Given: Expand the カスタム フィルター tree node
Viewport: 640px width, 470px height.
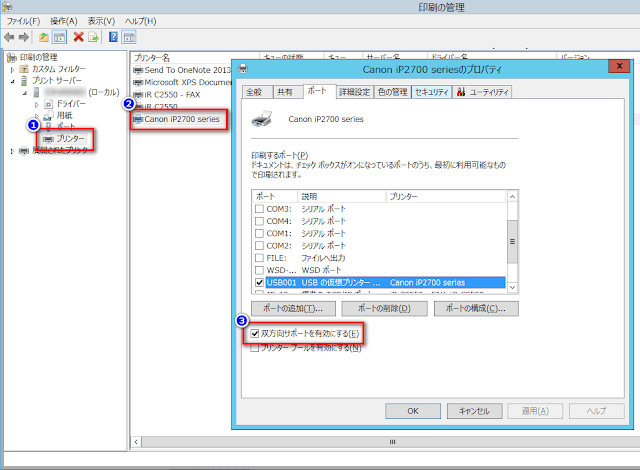Looking at the screenshot, I should point(12,69).
